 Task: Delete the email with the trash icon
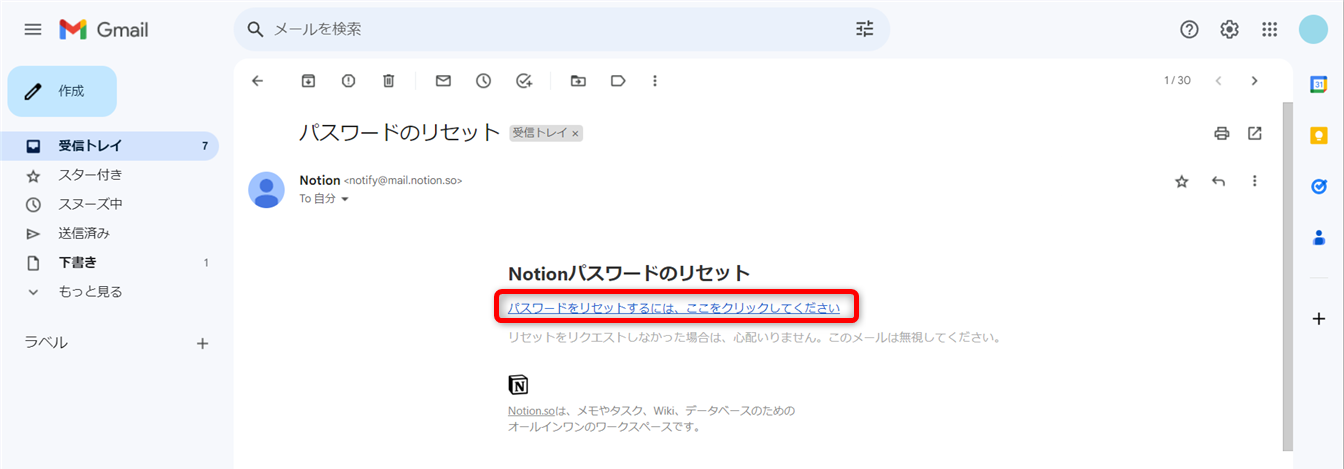click(388, 81)
